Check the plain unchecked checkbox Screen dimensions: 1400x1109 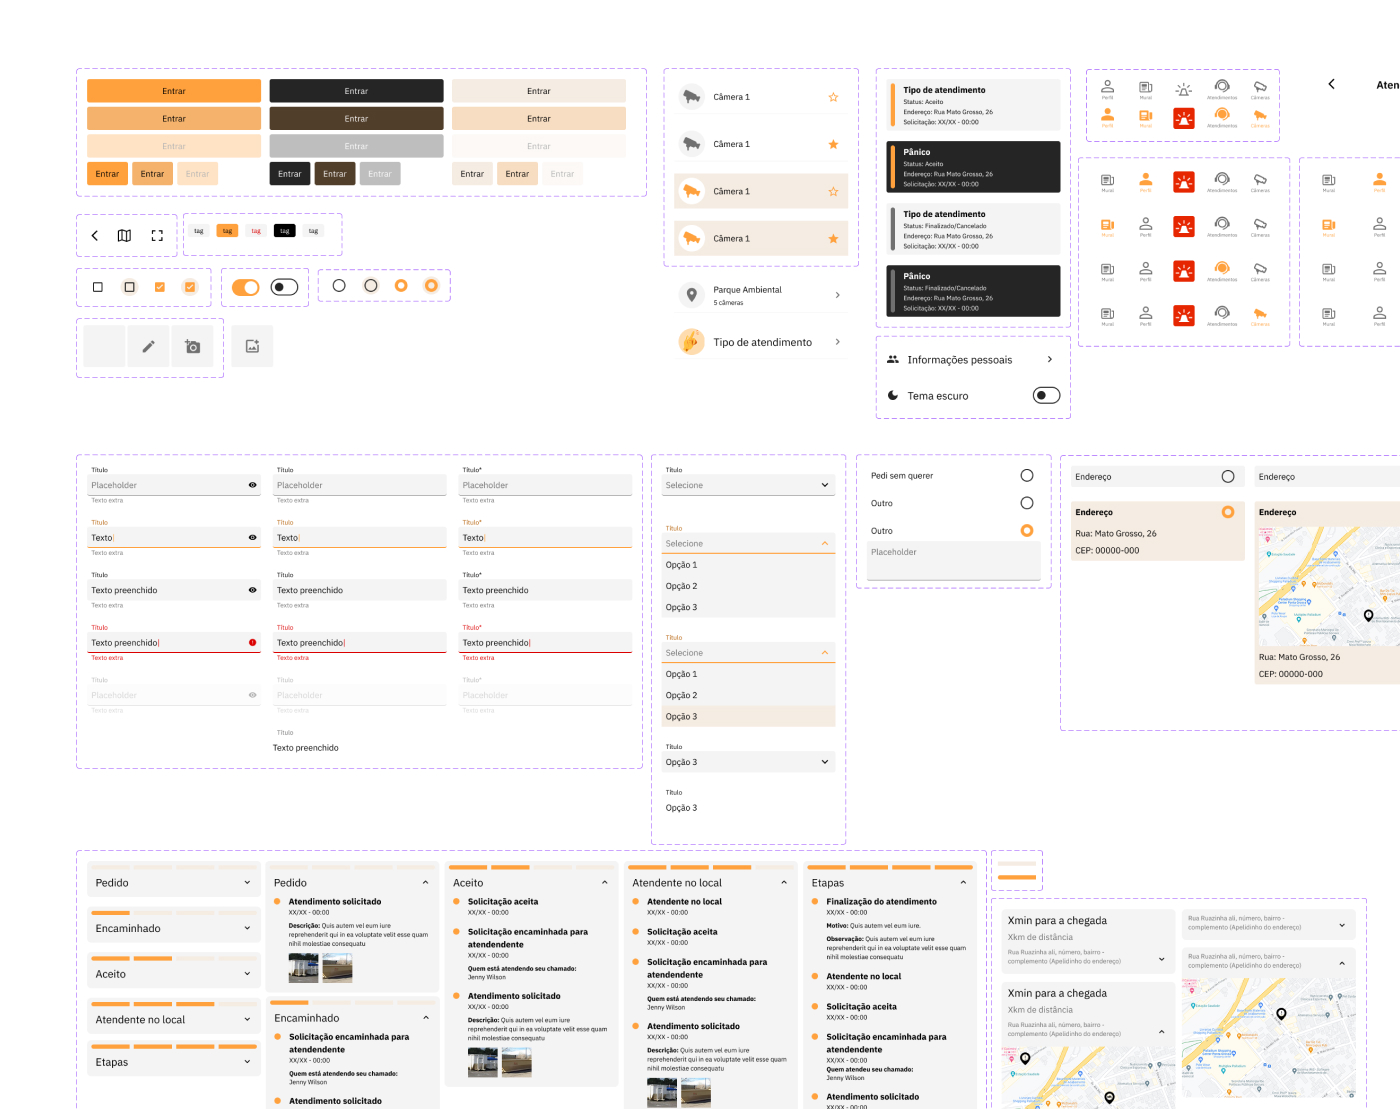[x=97, y=287]
